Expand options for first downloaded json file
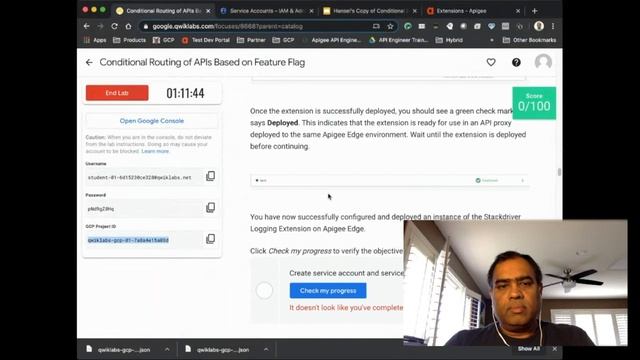This screenshot has height=360, width=640. (167, 349)
